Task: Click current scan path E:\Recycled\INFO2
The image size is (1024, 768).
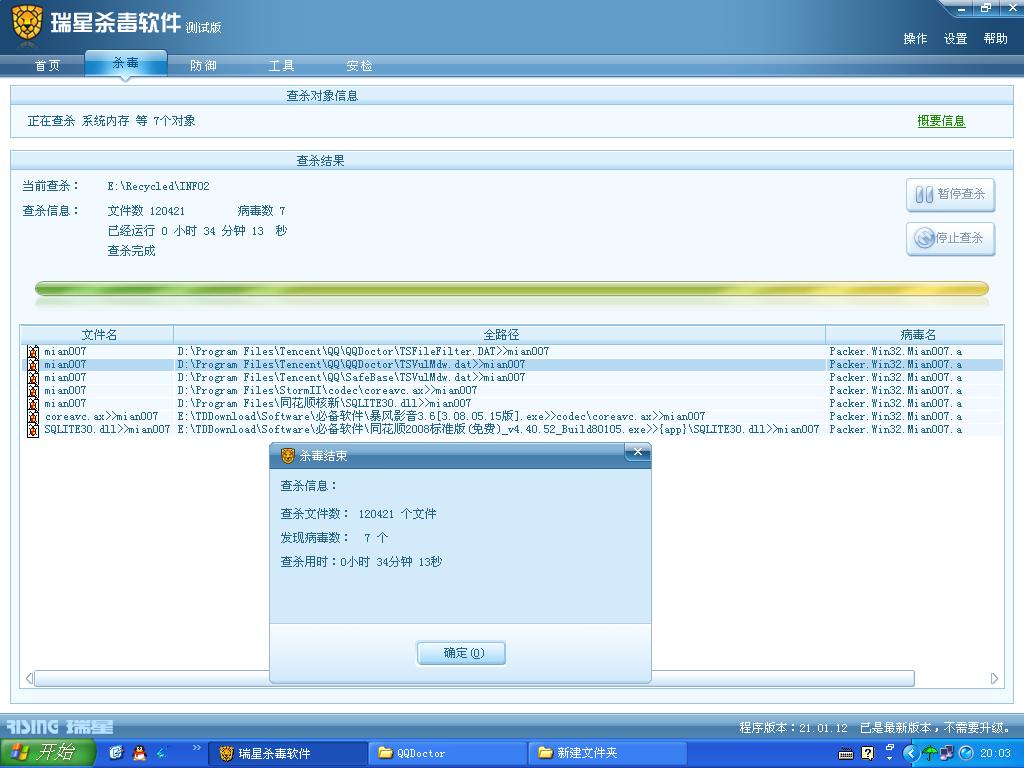Action: click(x=159, y=187)
